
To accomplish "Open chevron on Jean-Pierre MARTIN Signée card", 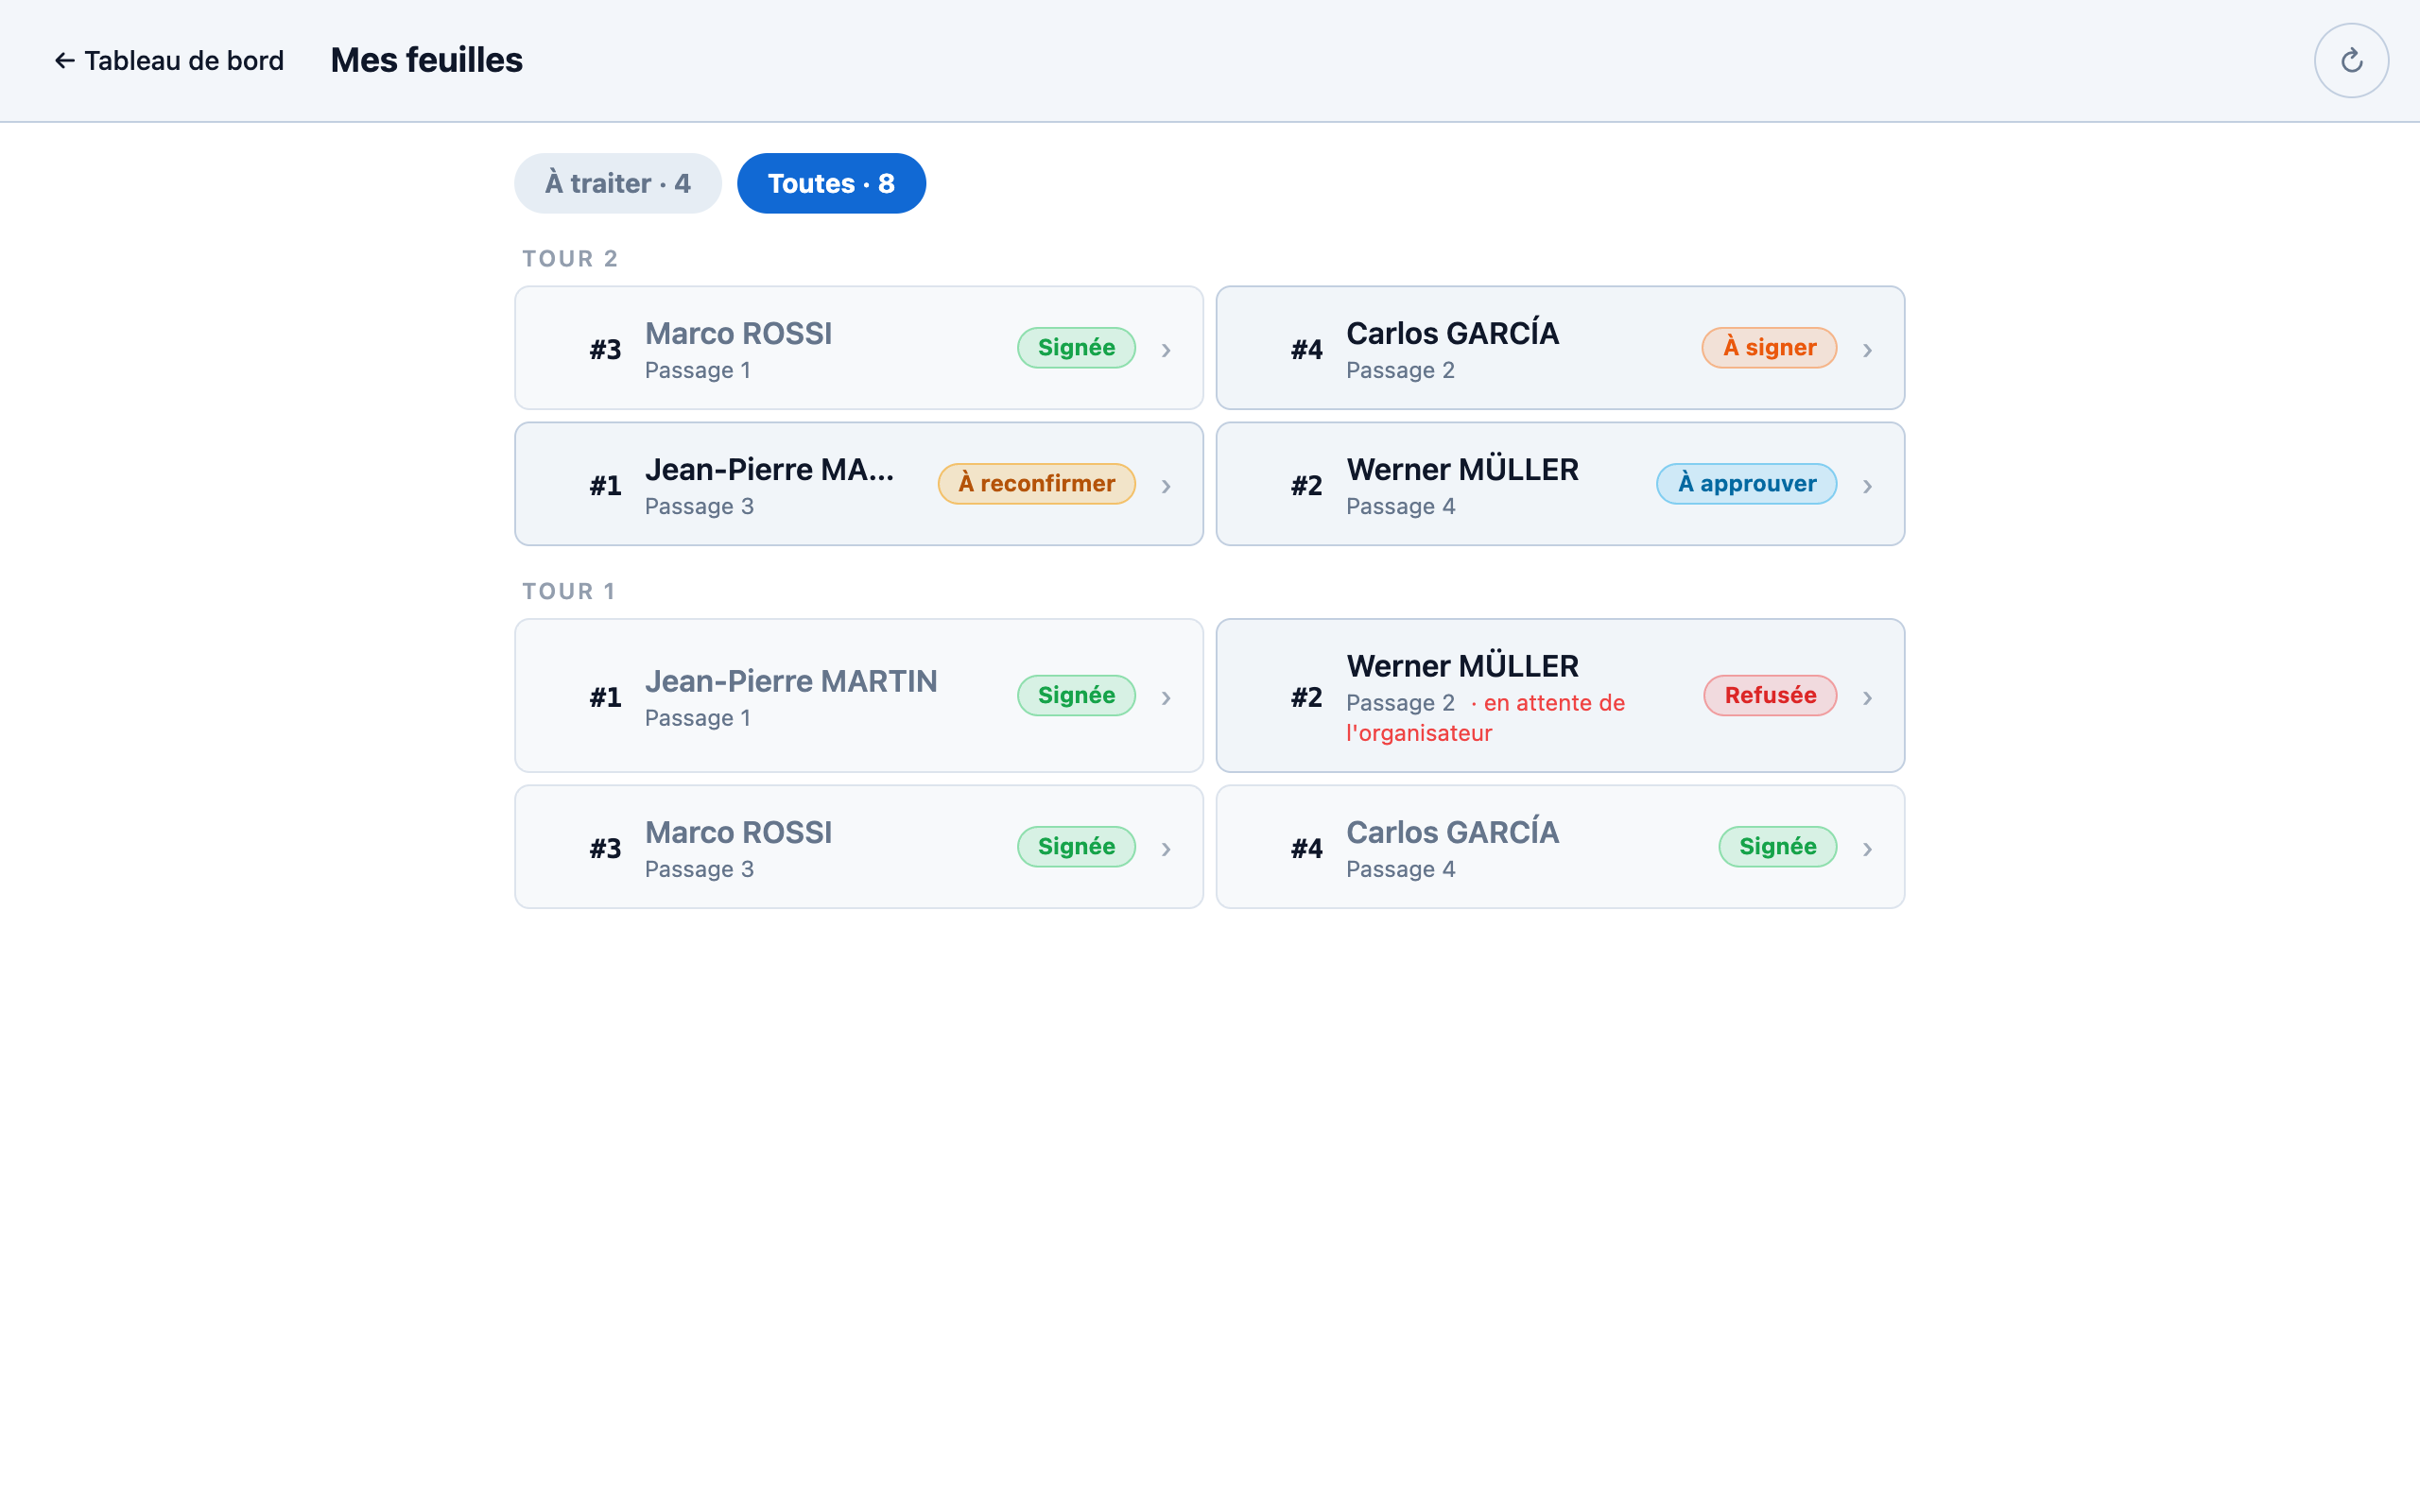I will tap(1166, 697).
